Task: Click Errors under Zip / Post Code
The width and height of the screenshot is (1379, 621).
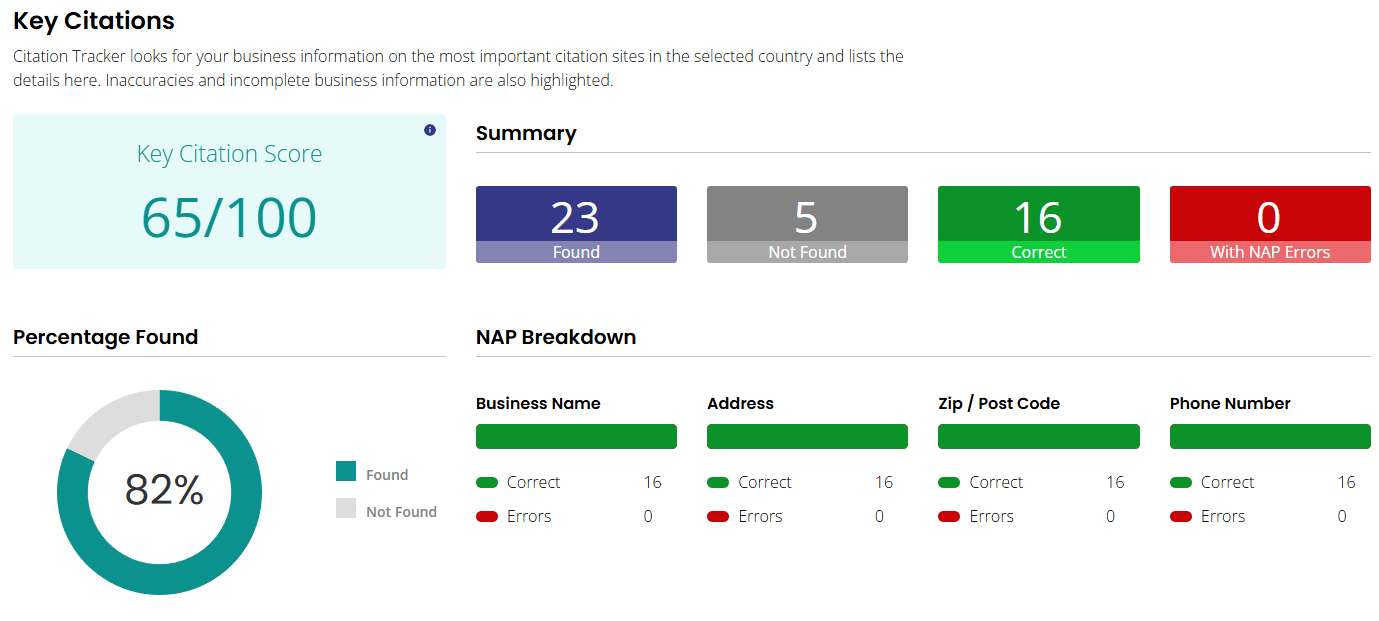Action: pyautogui.click(x=991, y=516)
